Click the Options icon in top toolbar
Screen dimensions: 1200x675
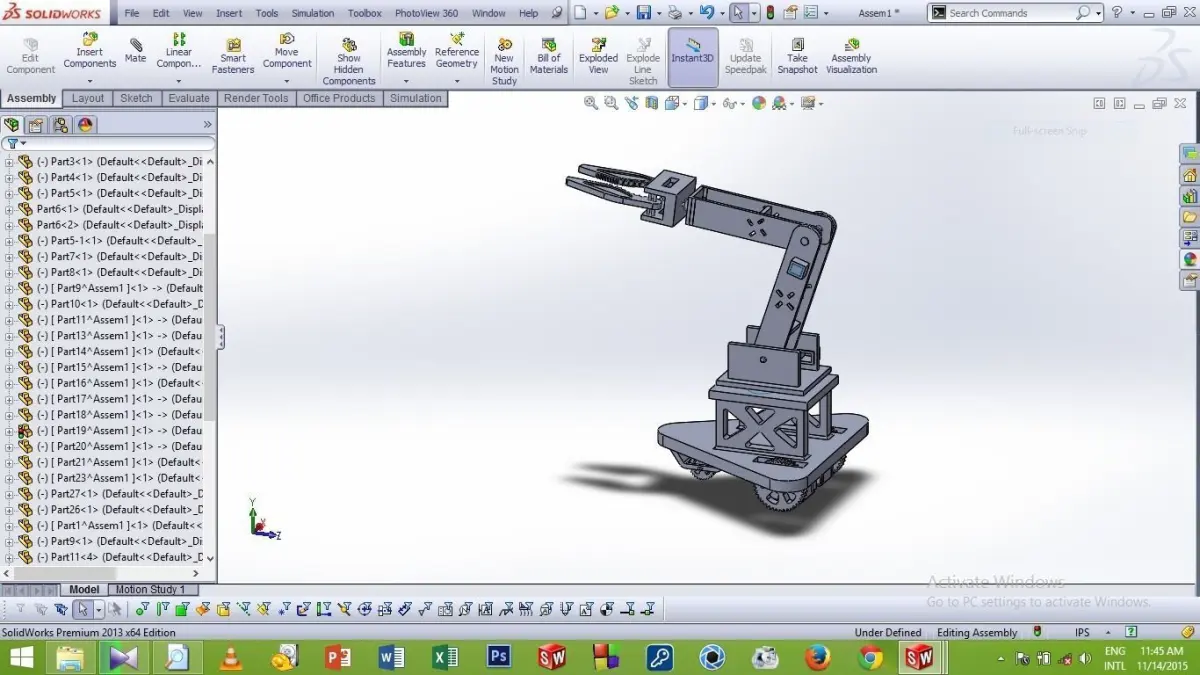811,13
